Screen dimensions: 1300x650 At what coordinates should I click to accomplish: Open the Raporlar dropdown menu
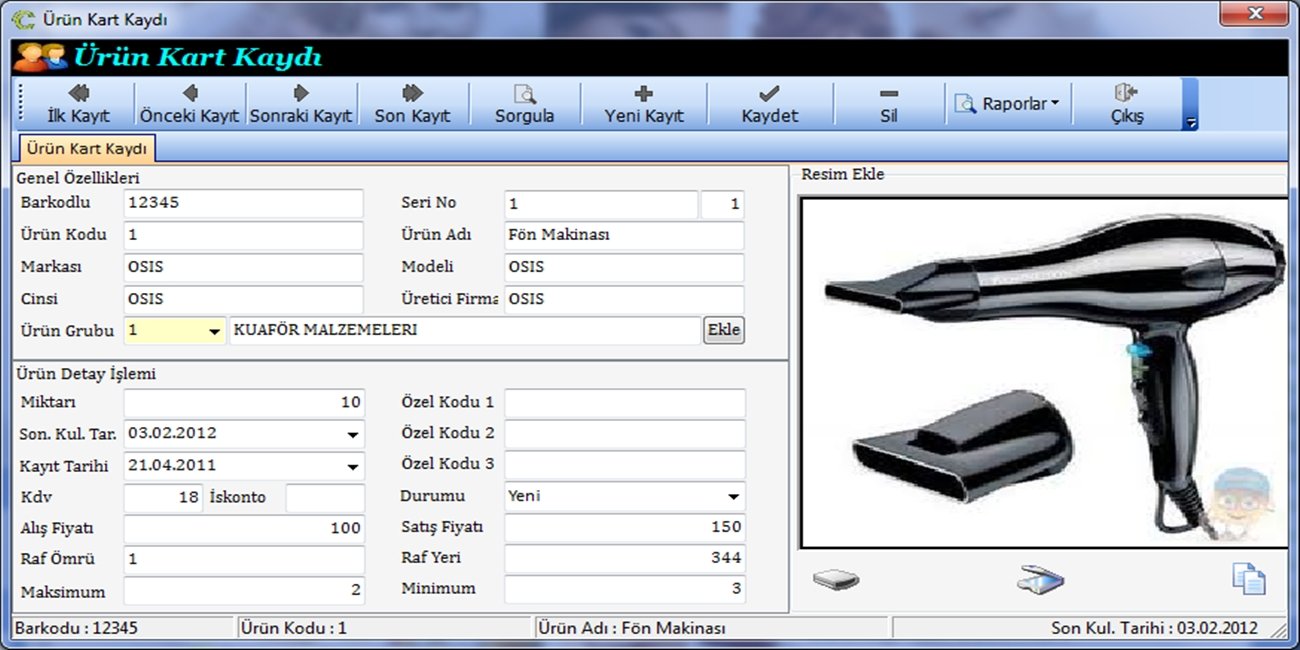pyautogui.click(x=1007, y=104)
